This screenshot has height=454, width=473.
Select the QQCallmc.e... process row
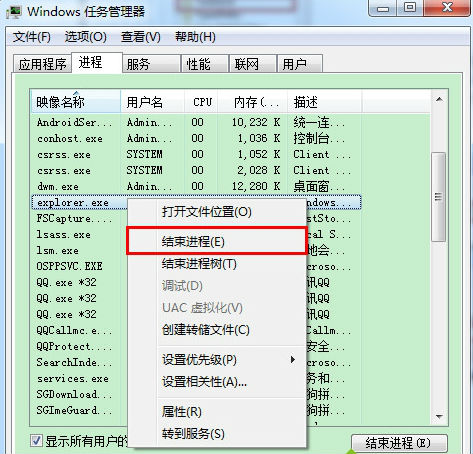click(x=79, y=330)
